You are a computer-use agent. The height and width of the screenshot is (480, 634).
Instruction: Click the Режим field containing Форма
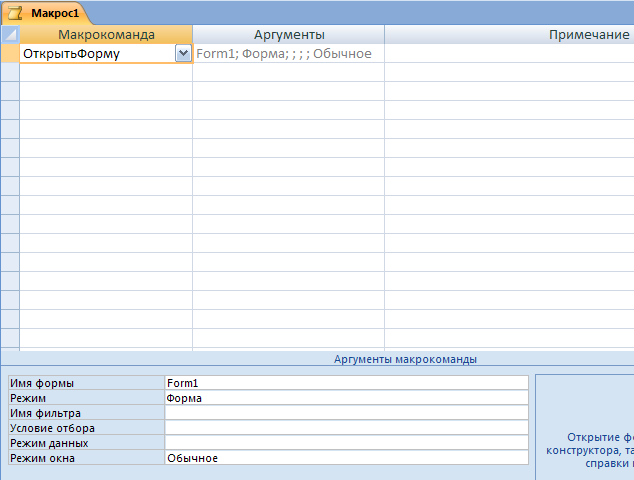(x=347, y=398)
